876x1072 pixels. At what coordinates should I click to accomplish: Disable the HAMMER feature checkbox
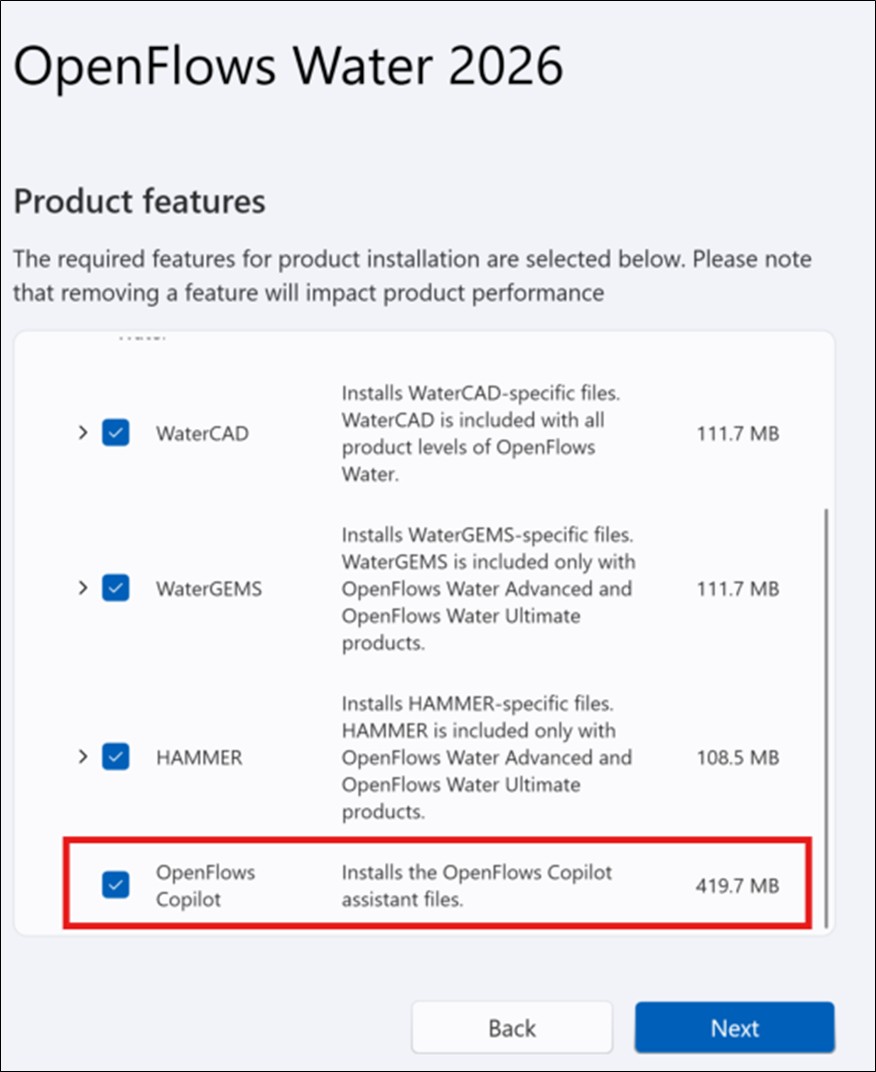pyautogui.click(x=116, y=757)
